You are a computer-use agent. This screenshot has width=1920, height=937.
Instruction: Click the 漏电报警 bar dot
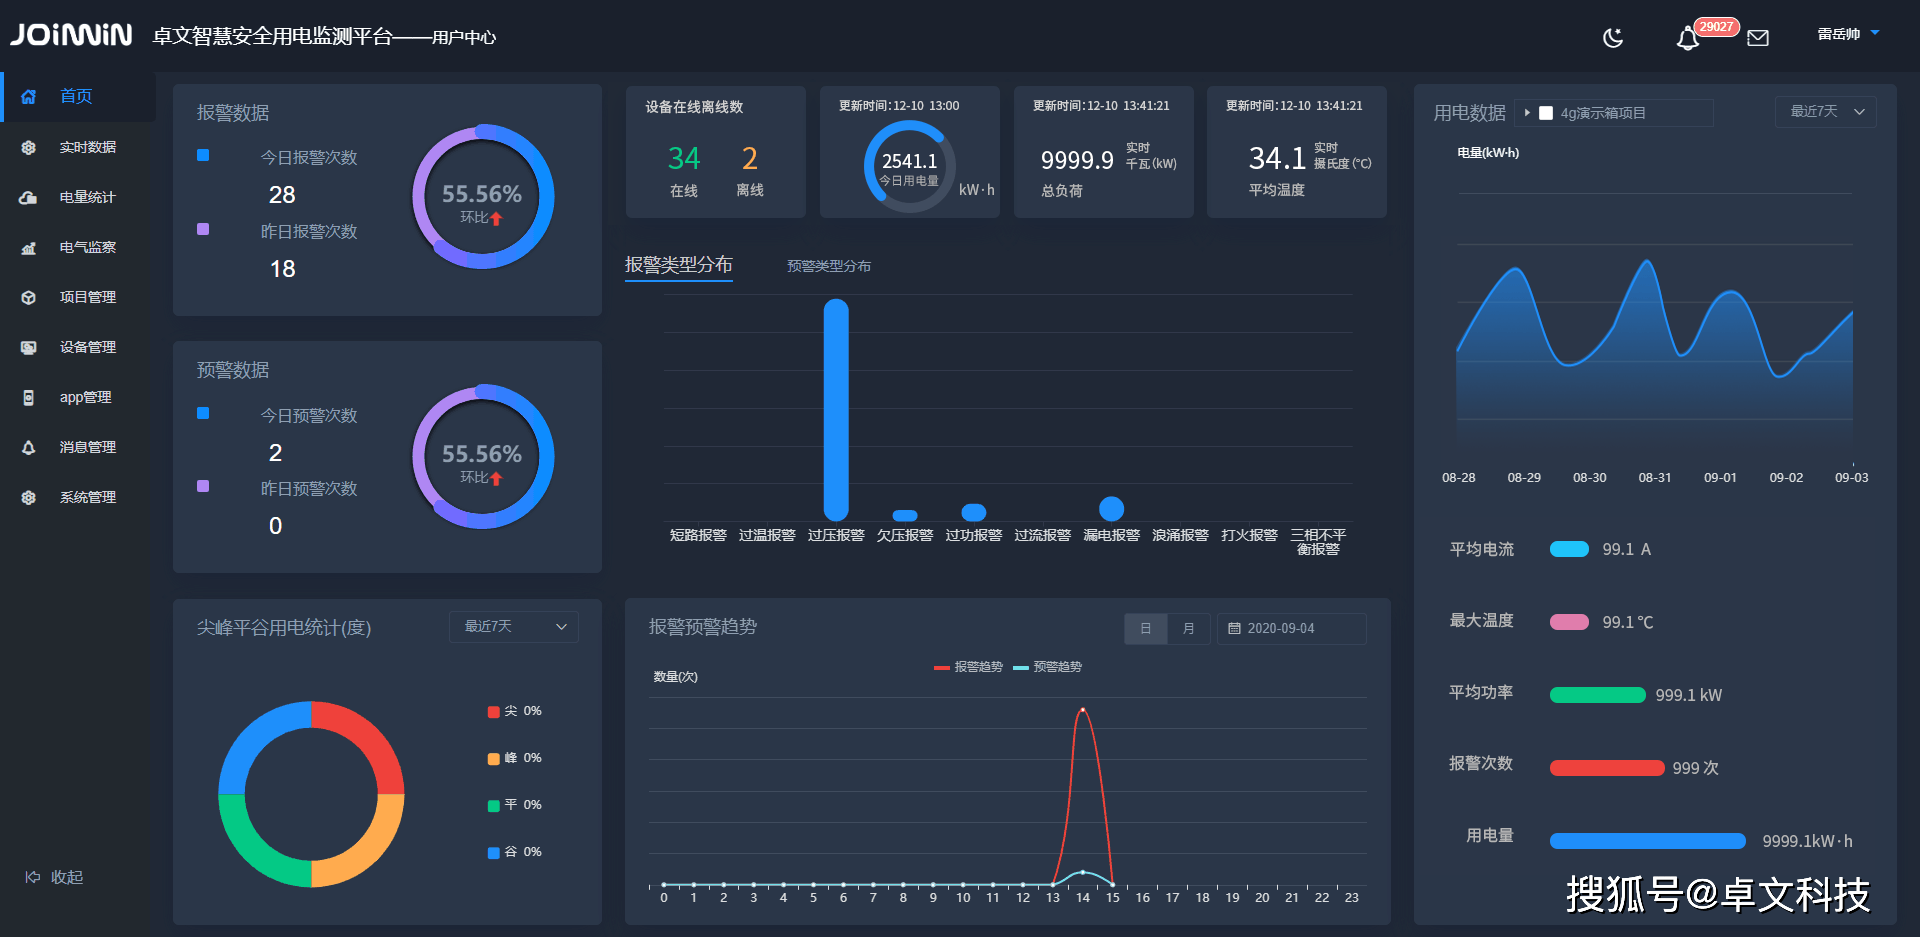1111,509
